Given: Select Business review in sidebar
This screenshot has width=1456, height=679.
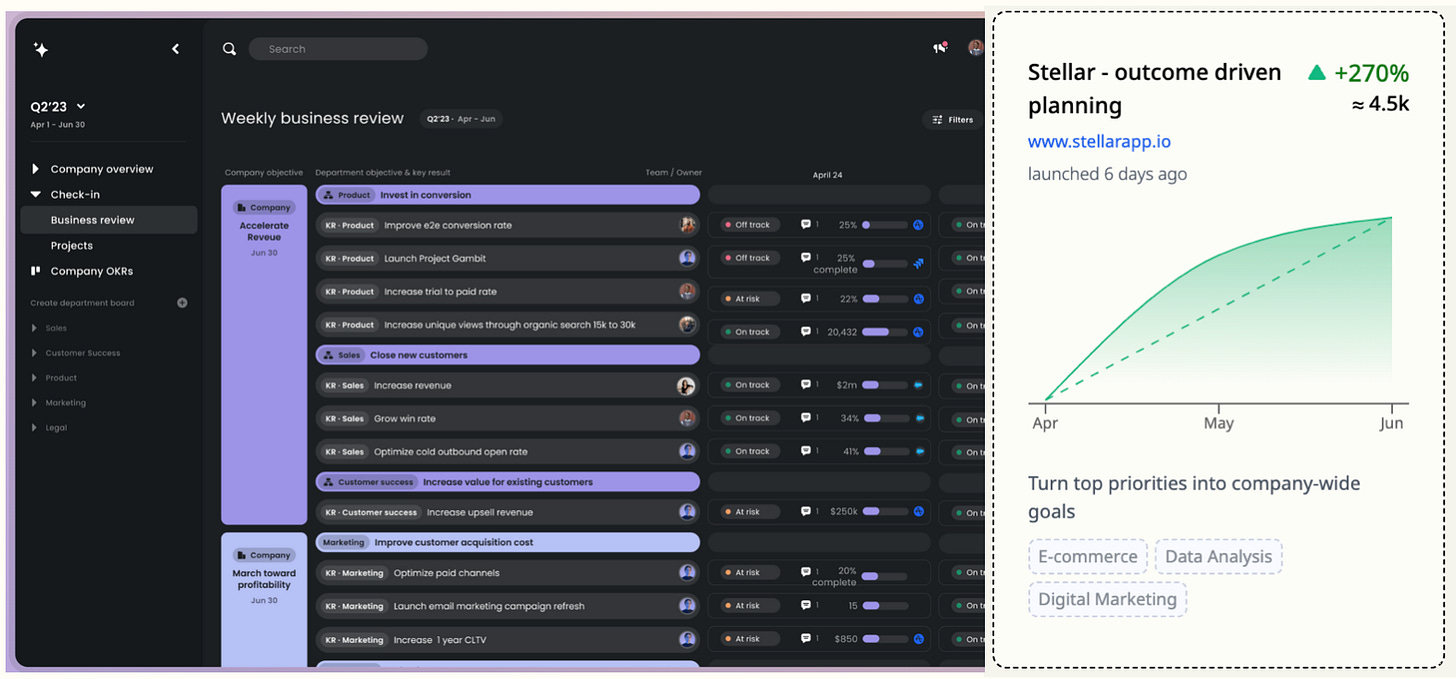Looking at the screenshot, I should 109,220.
